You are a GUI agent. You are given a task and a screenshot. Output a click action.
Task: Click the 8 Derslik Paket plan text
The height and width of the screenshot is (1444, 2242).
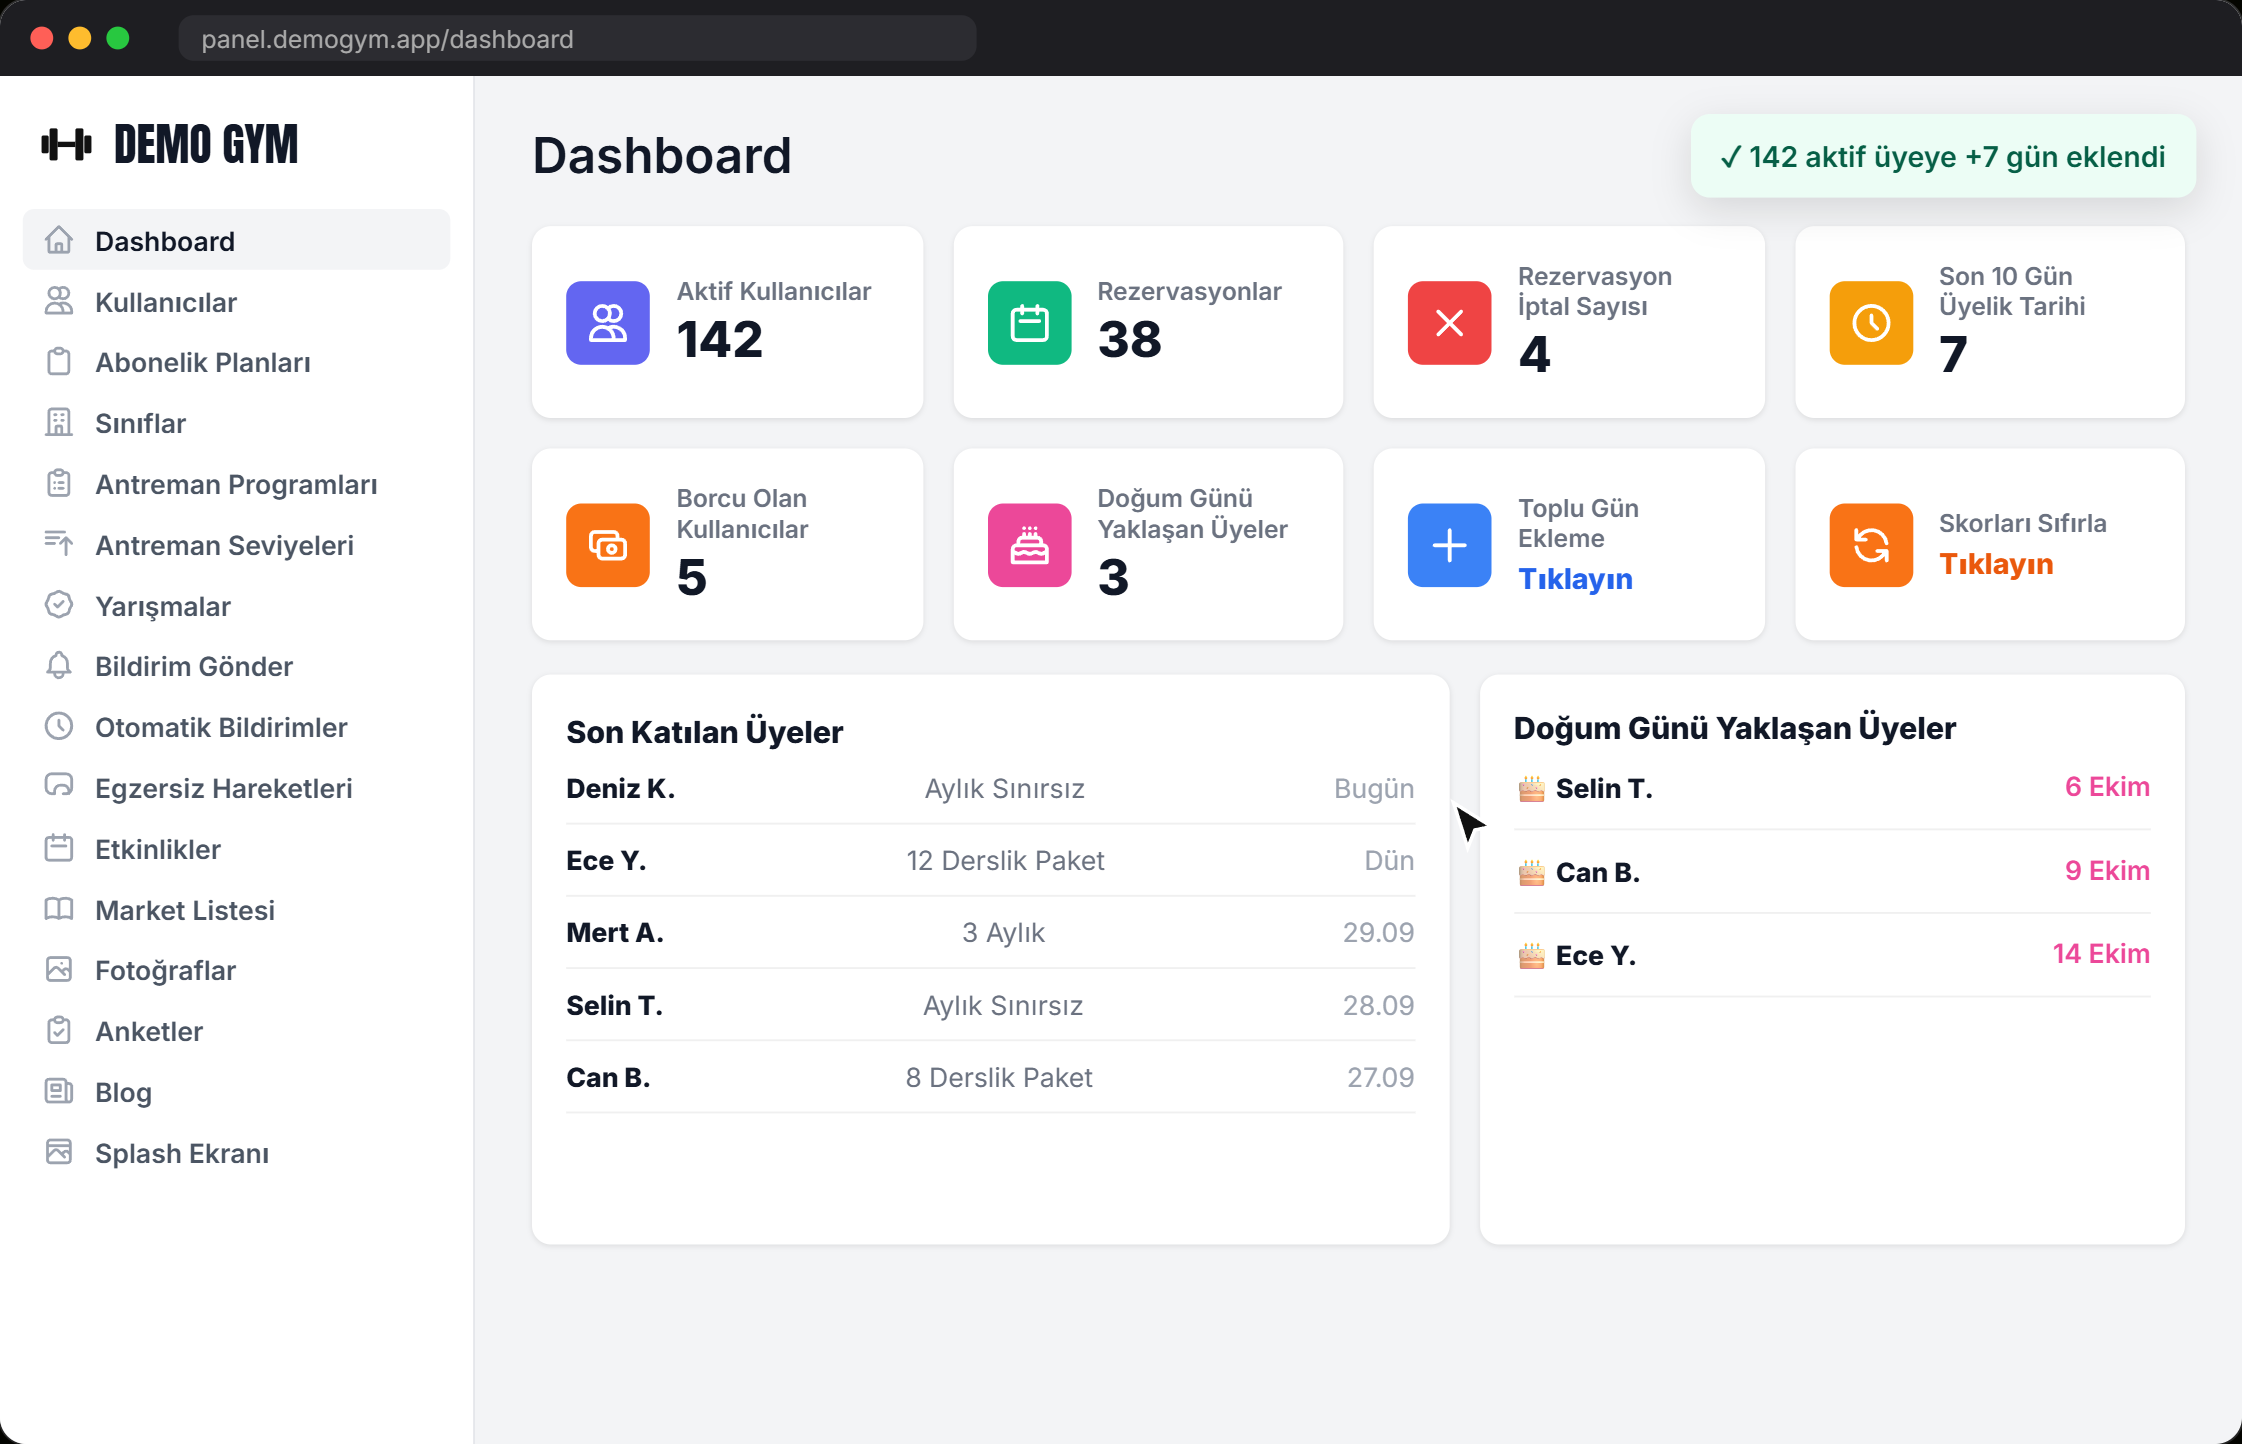point(999,1077)
